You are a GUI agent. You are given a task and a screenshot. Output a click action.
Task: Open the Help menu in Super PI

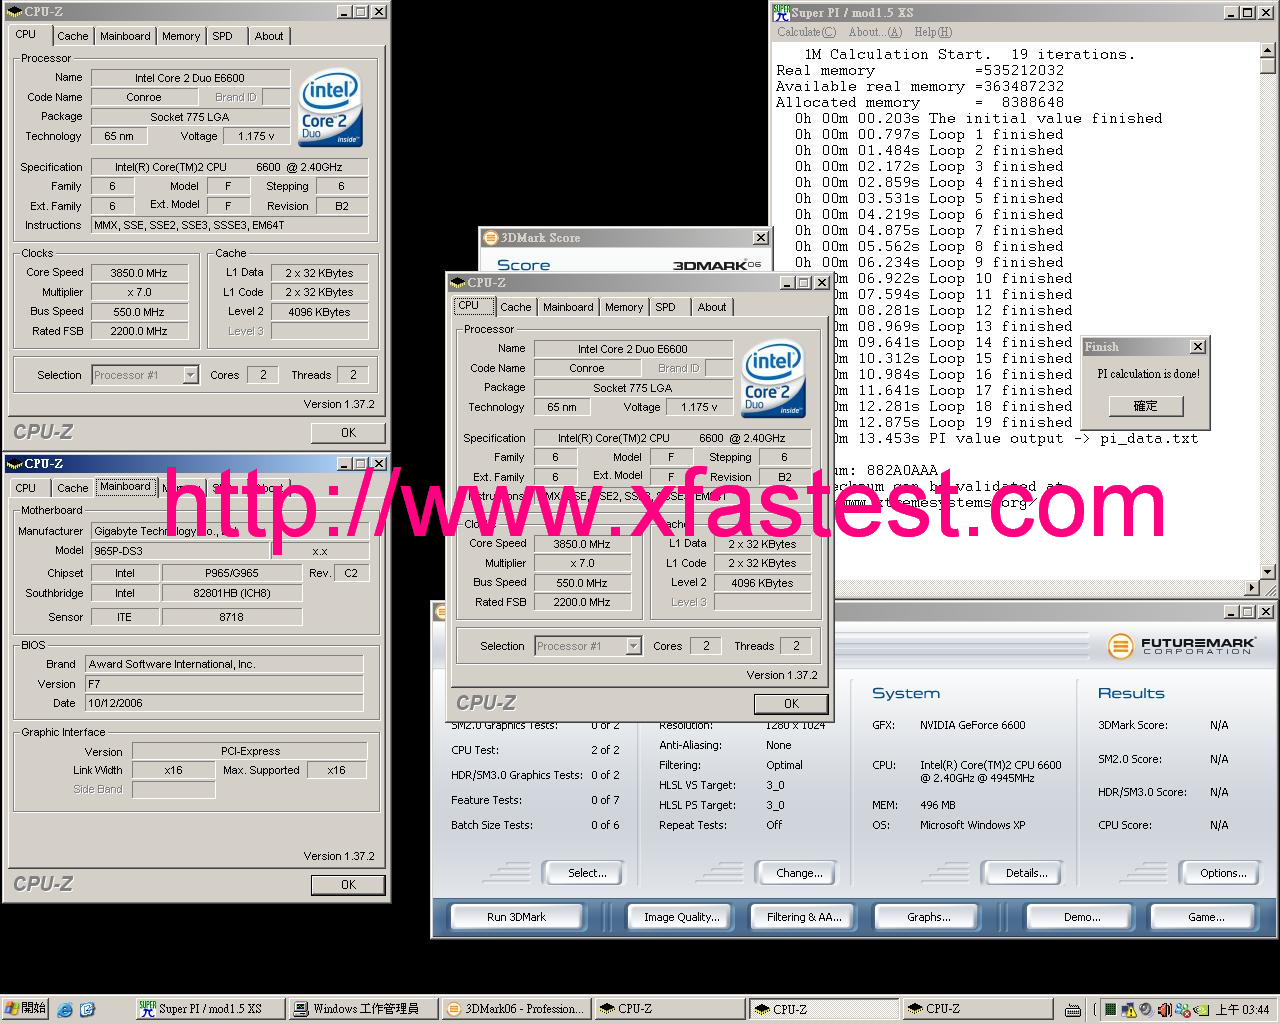pos(933,32)
